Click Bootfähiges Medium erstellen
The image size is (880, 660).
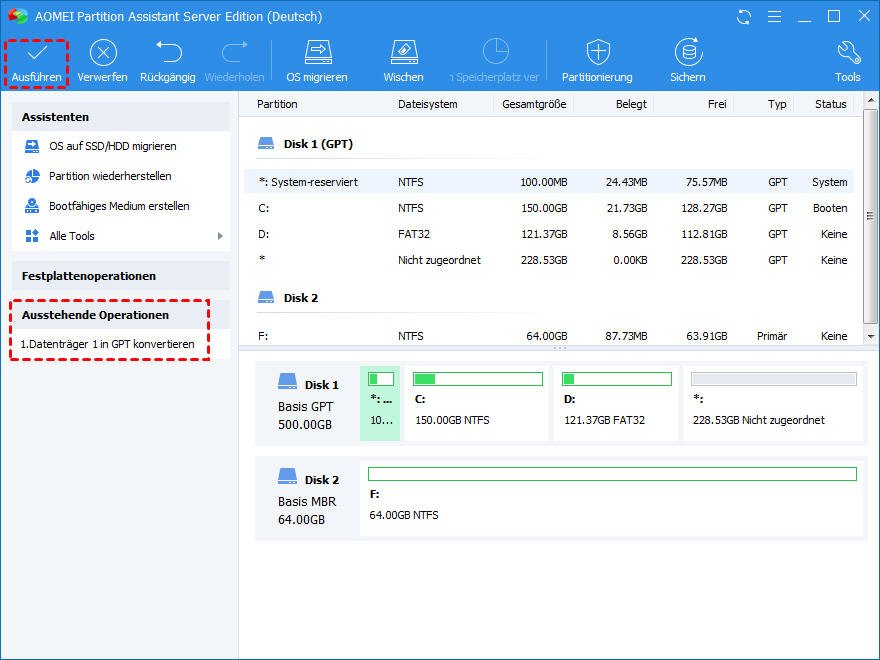[119, 206]
